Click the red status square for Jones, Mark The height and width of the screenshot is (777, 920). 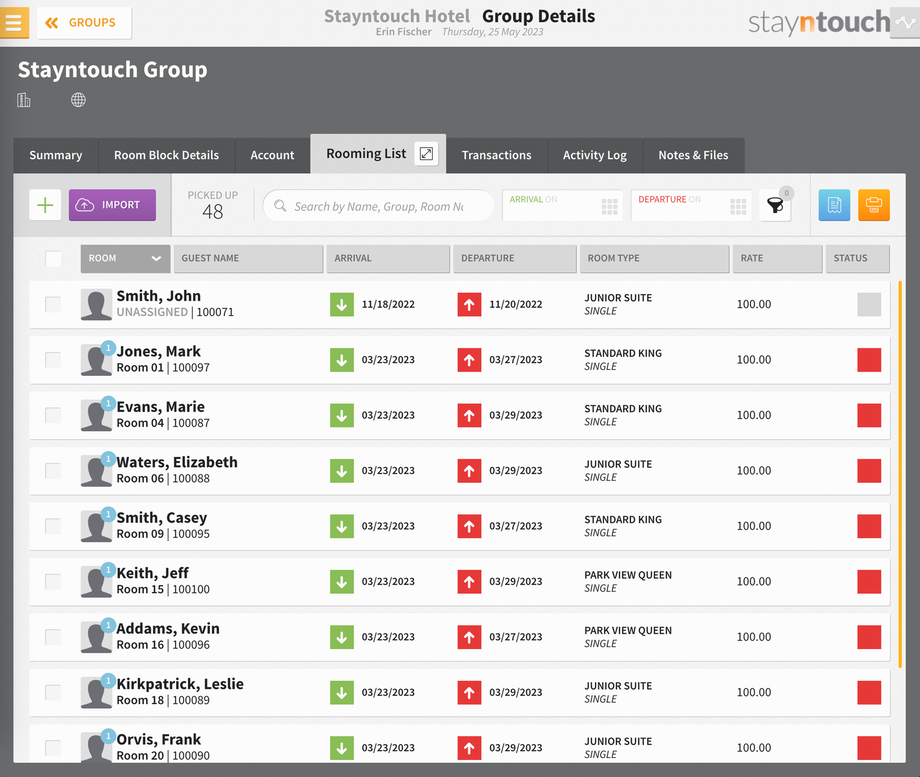pyautogui.click(x=869, y=360)
